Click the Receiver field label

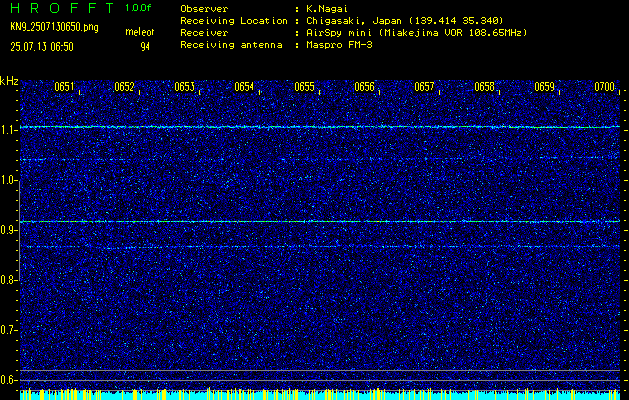tap(204, 33)
